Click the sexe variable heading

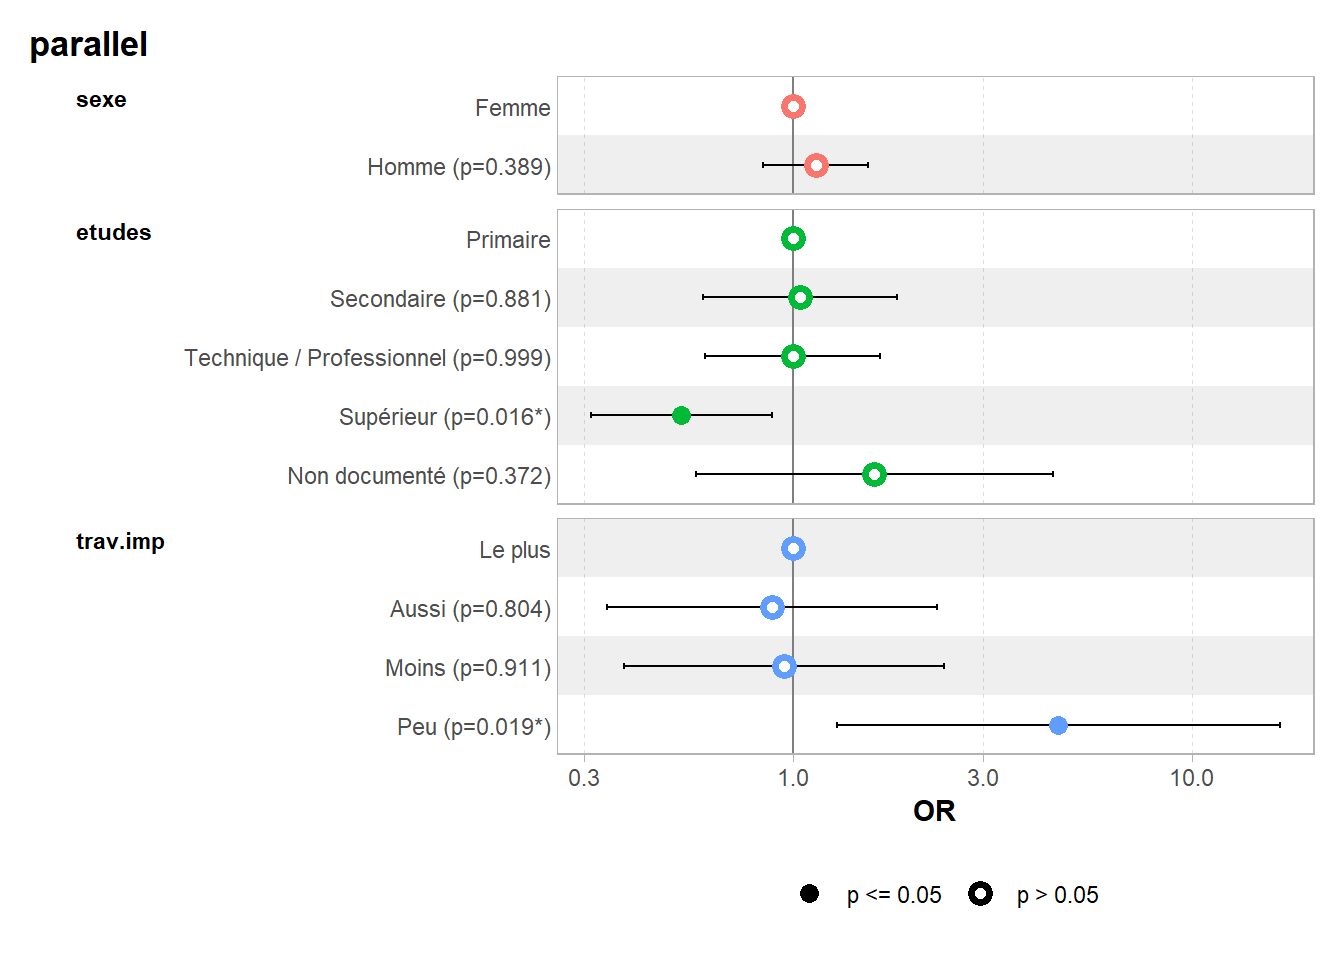click(101, 100)
